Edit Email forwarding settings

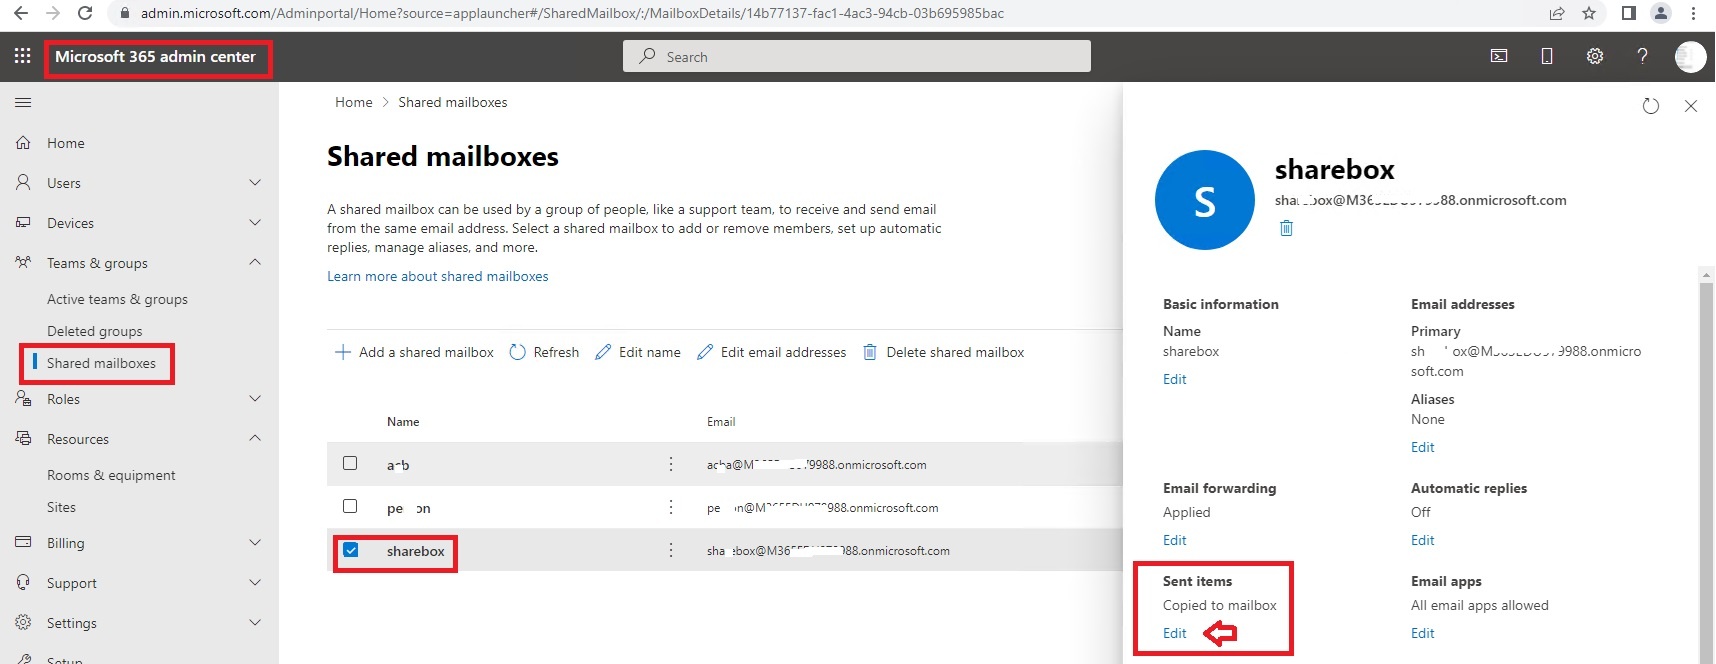click(x=1175, y=540)
